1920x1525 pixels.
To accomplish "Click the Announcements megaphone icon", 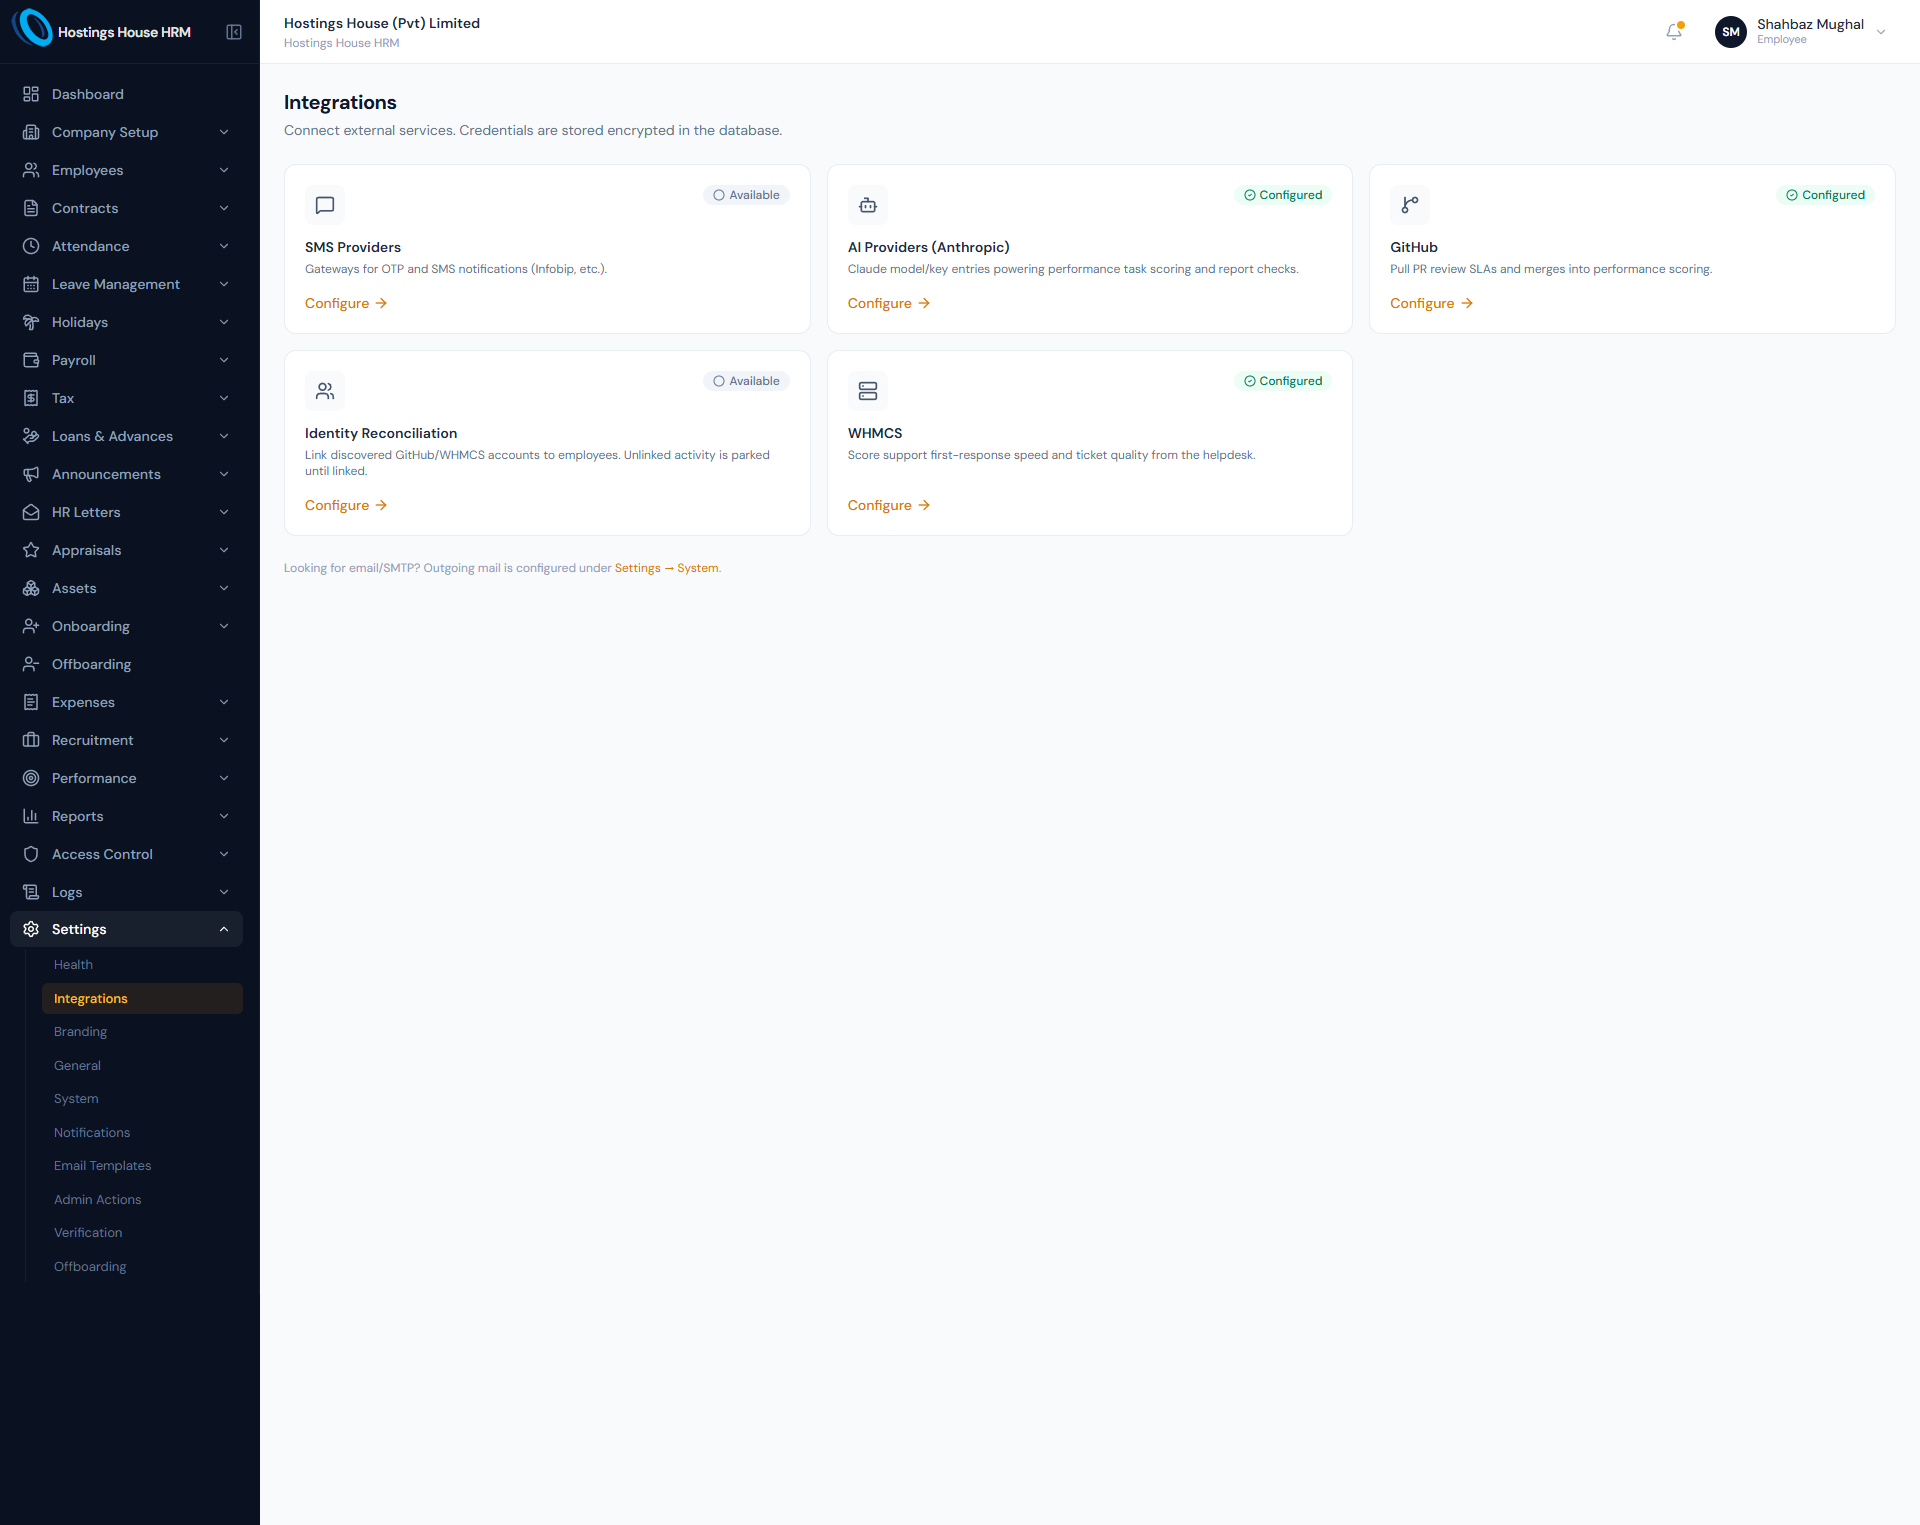I will [x=31, y=474].
